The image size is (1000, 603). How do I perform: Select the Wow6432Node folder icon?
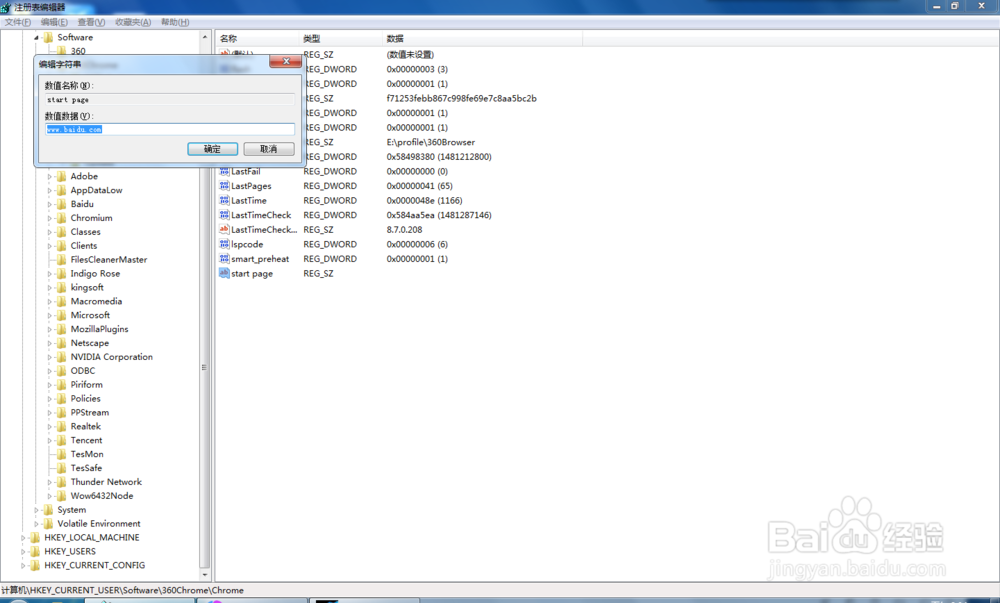point(62,496)
